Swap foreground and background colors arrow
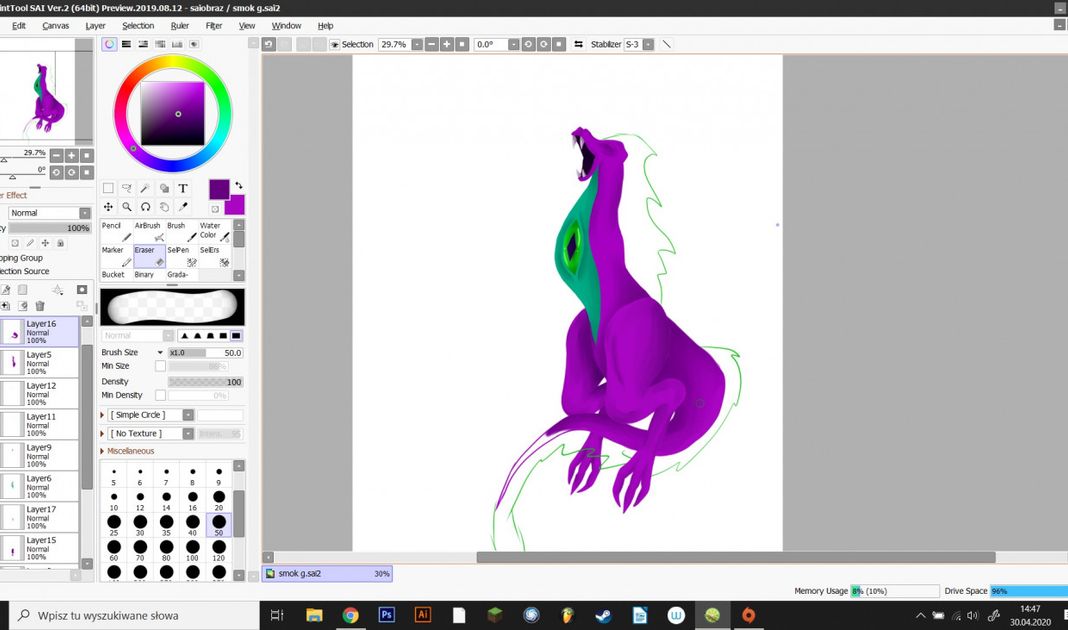Screen dimensions: 1068x630 [238, 186]
